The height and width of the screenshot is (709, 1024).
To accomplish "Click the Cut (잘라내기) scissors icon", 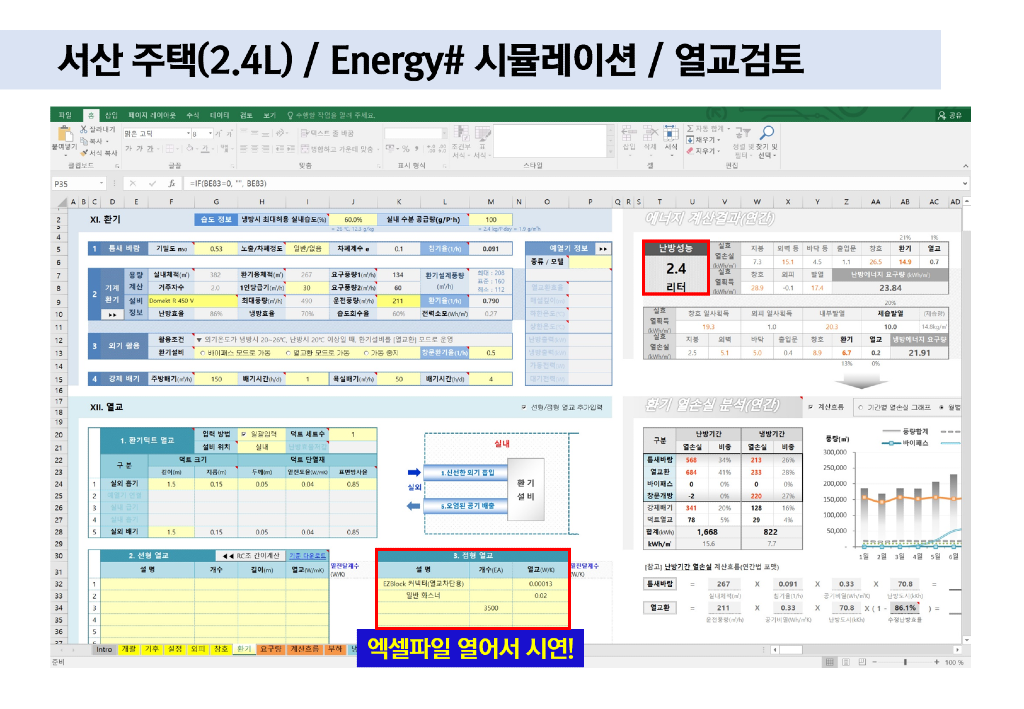I will pyautogui.click(x=84, y=129).
